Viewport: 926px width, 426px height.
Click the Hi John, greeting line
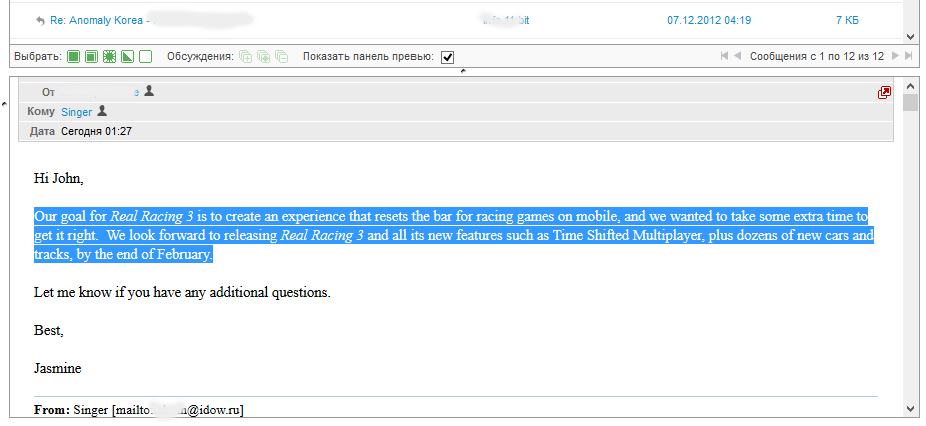click(59, 178)
